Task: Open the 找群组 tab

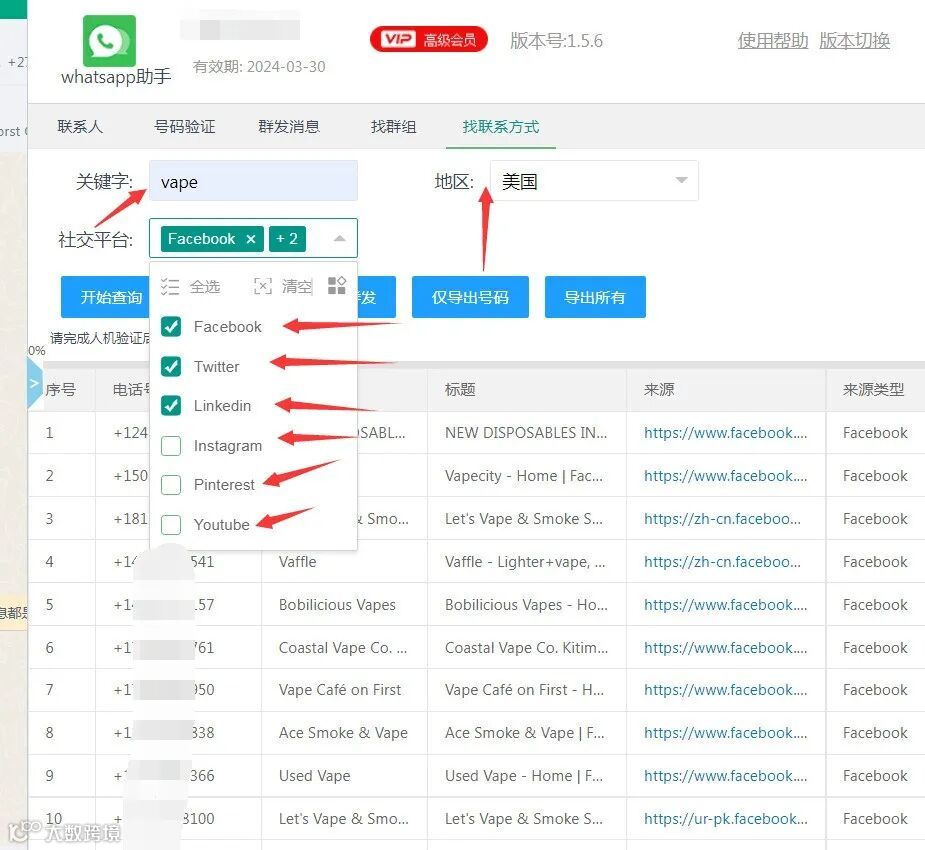Action: click(393, 126)
